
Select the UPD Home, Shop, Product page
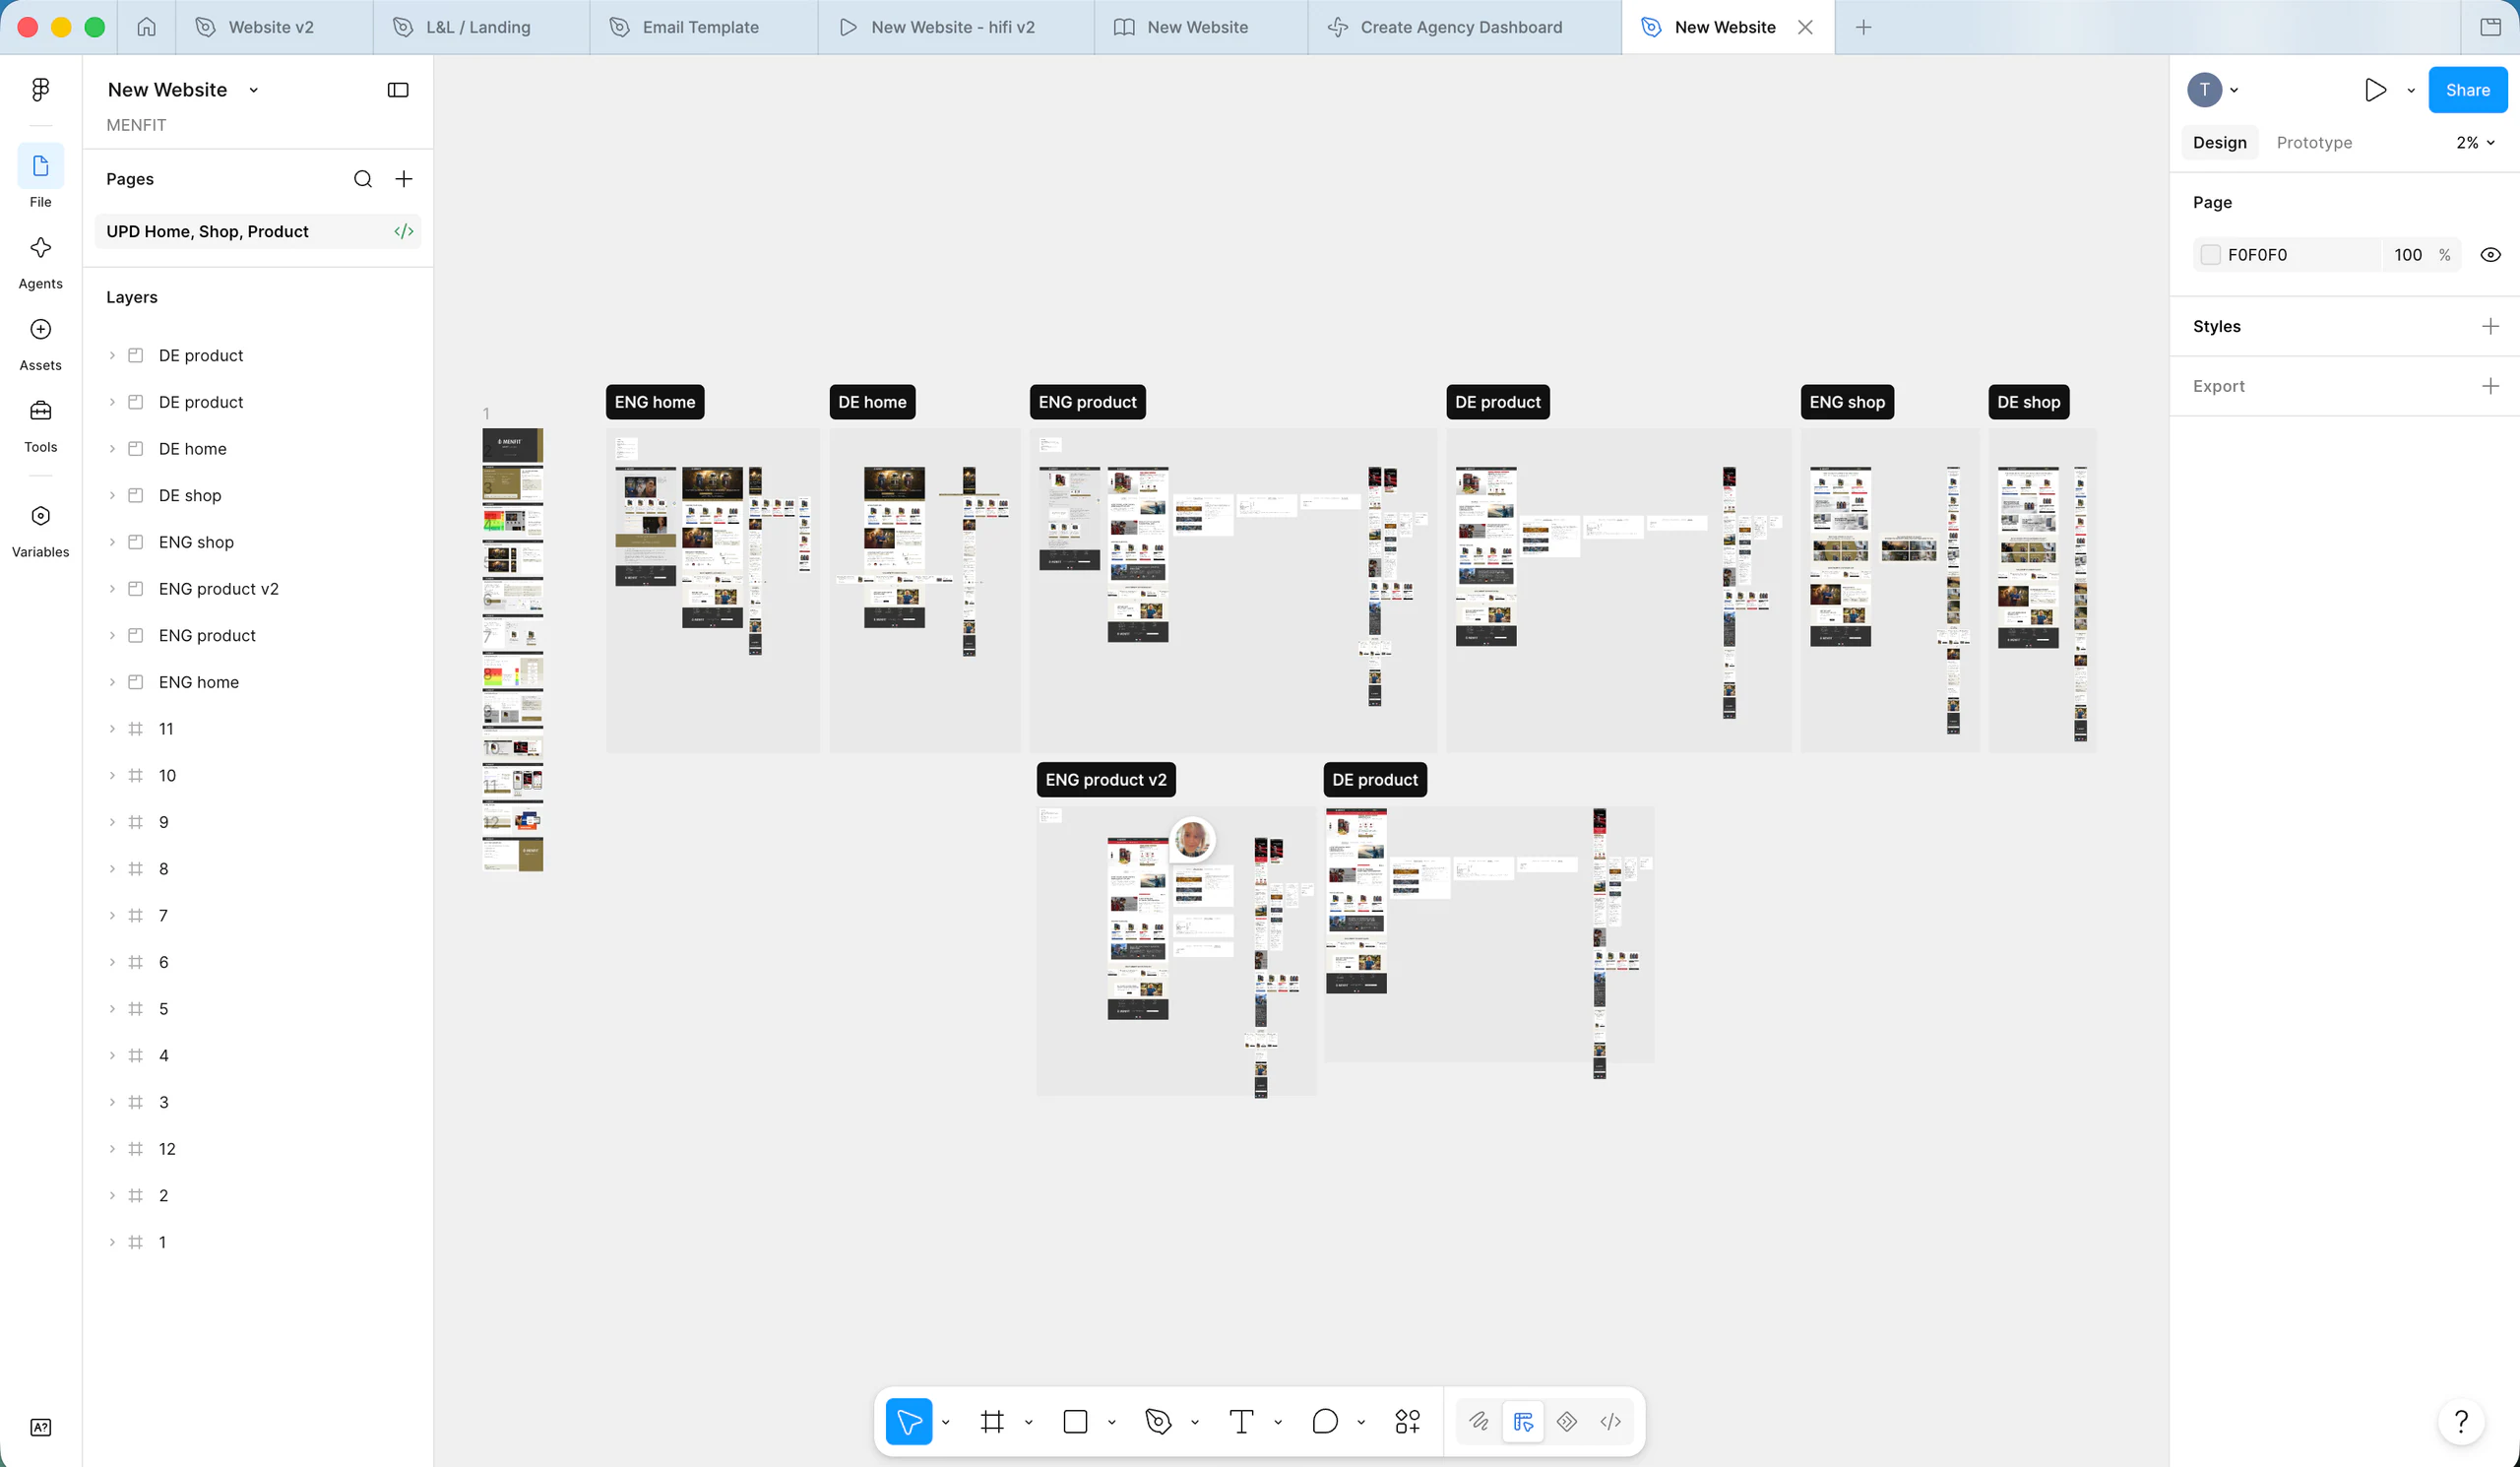pyautogui.click(x=257, y=231)
